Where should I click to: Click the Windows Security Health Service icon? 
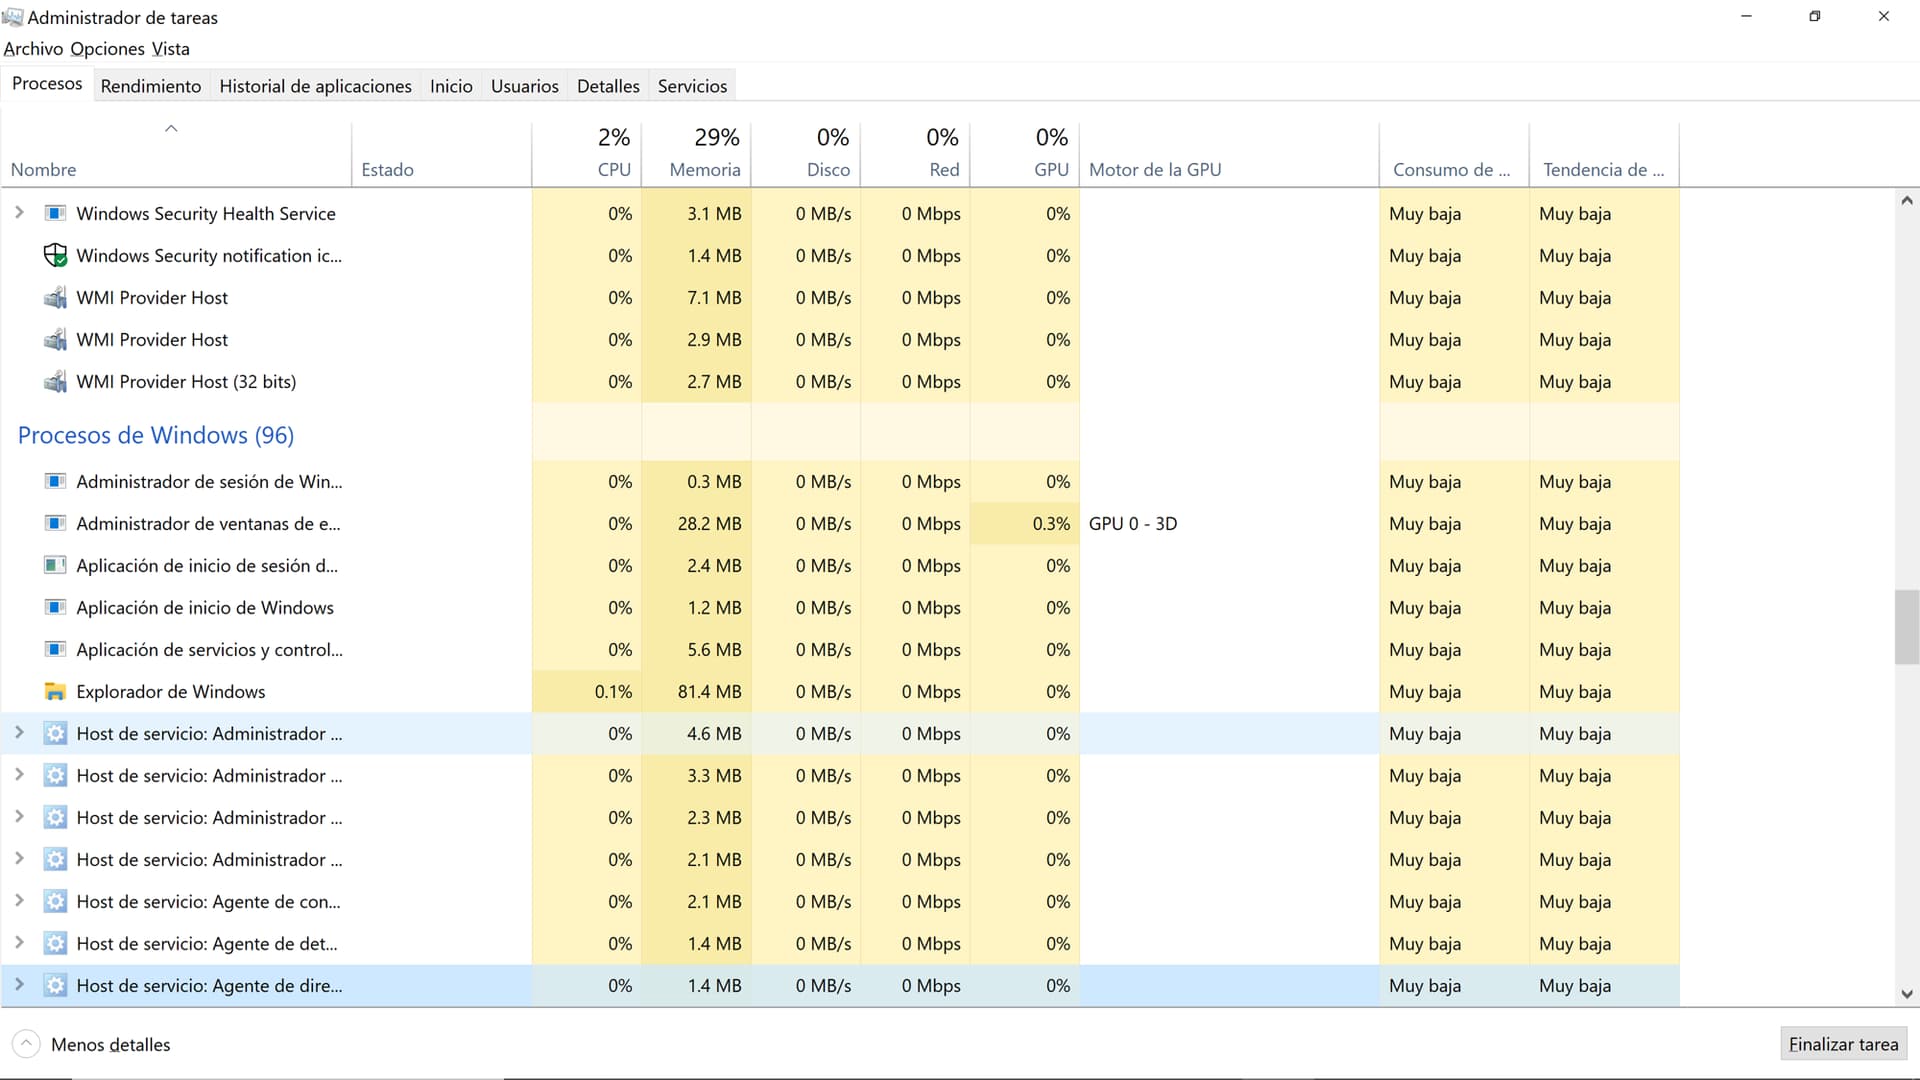(x=56, y=213)
